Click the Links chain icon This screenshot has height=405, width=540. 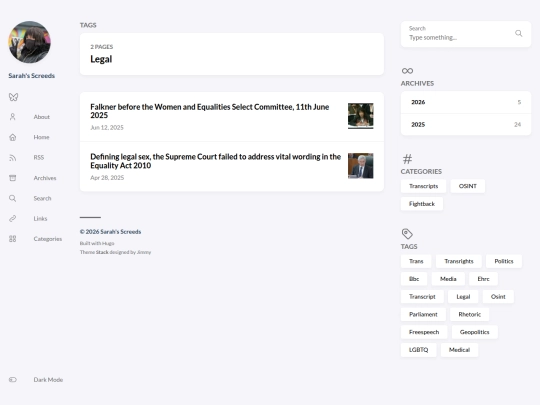pos(13,218)
